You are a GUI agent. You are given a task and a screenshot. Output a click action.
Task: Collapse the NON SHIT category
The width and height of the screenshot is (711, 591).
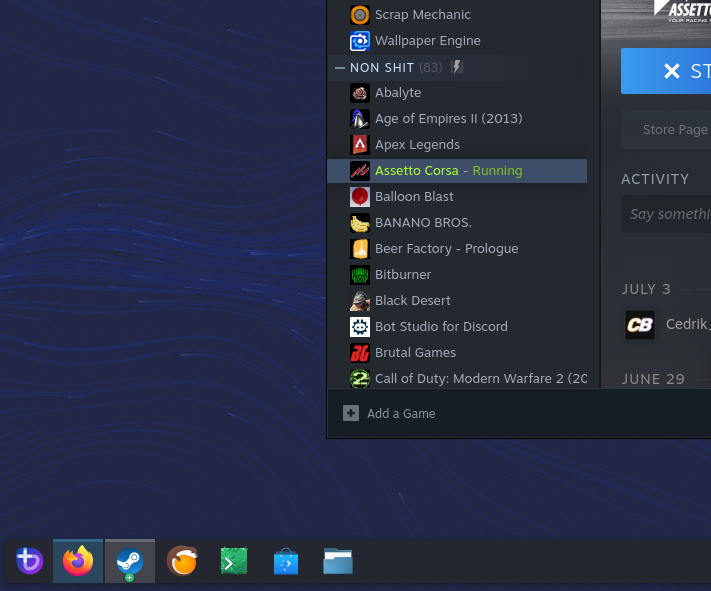pos(340,68)
